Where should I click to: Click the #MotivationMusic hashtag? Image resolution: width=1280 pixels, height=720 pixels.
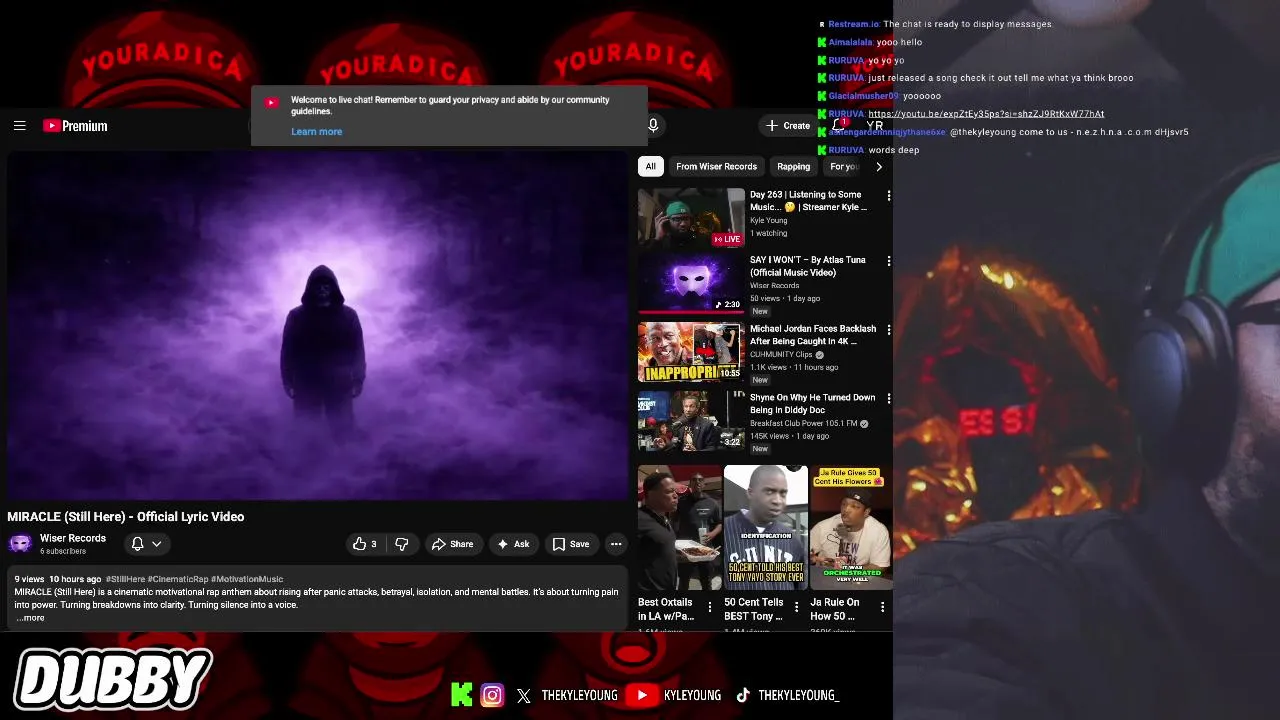point(247,579)
